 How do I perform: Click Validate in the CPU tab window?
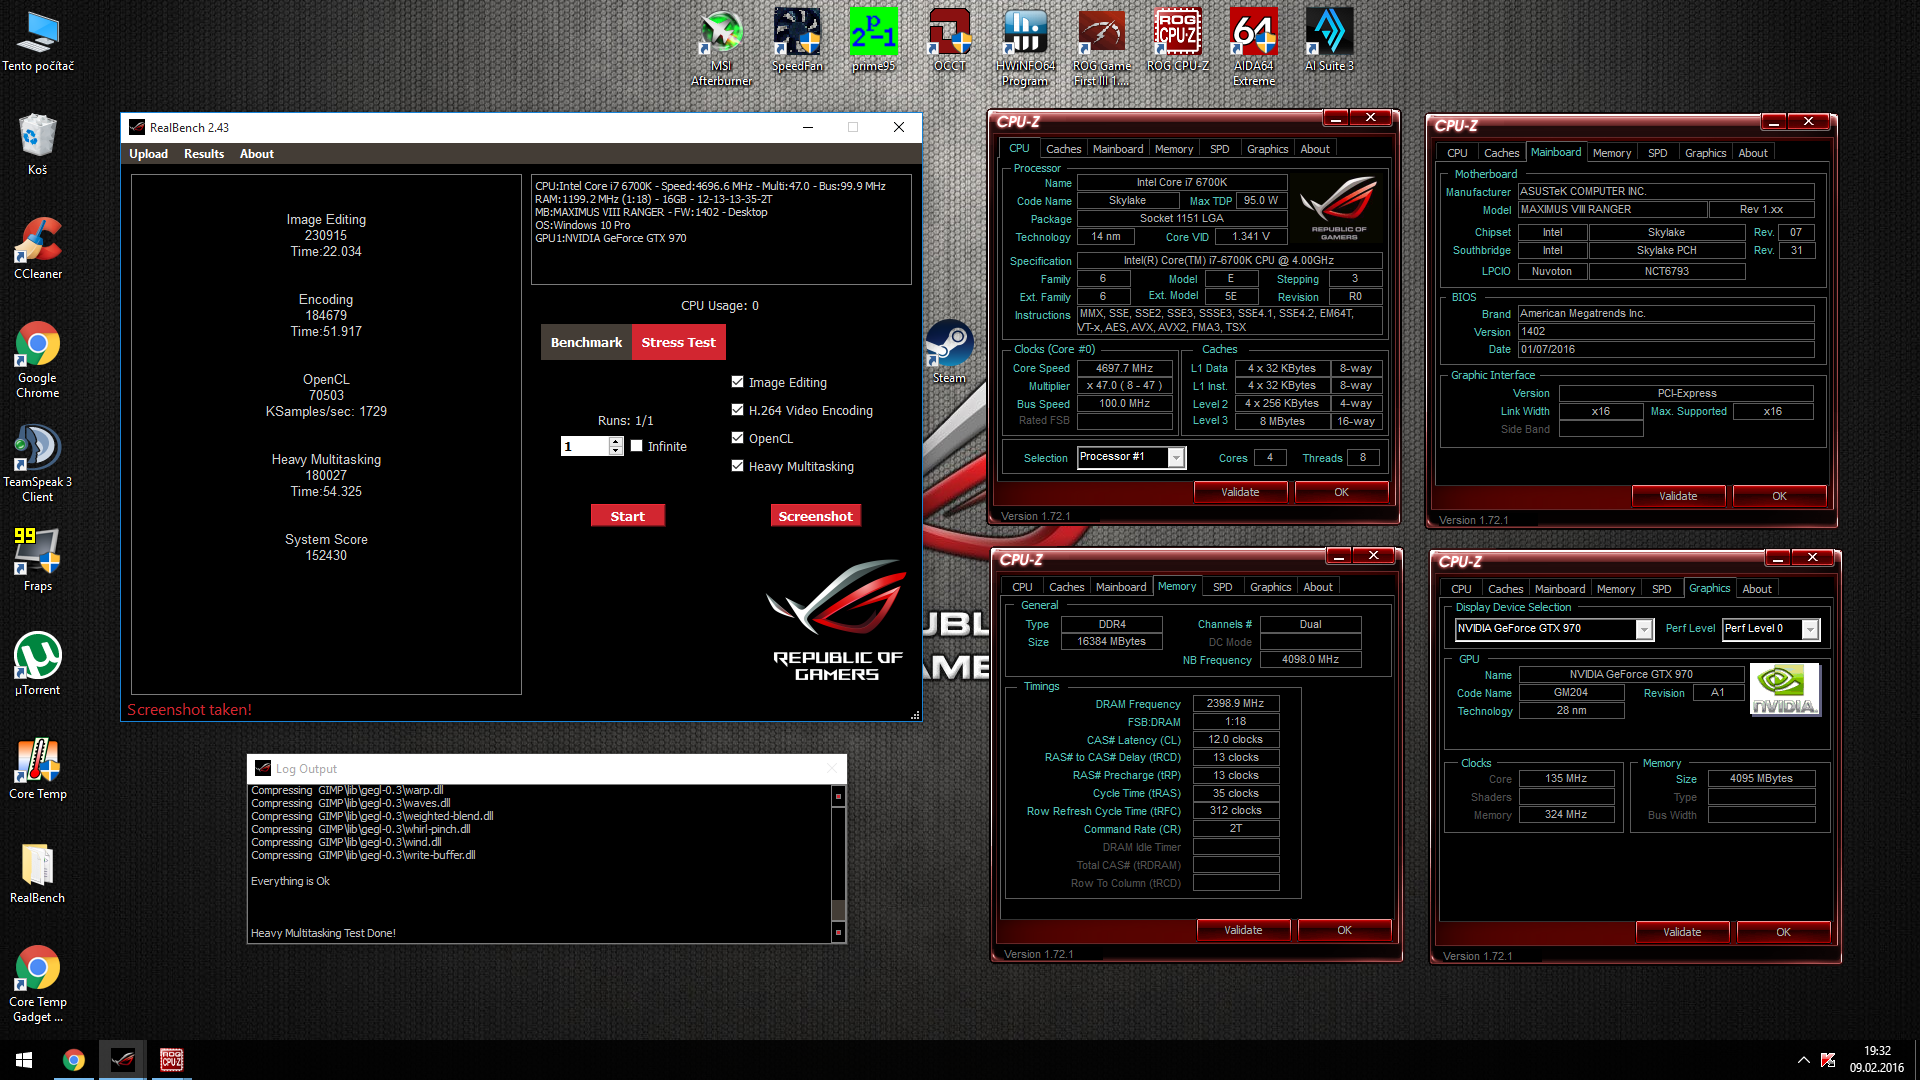1240,492
